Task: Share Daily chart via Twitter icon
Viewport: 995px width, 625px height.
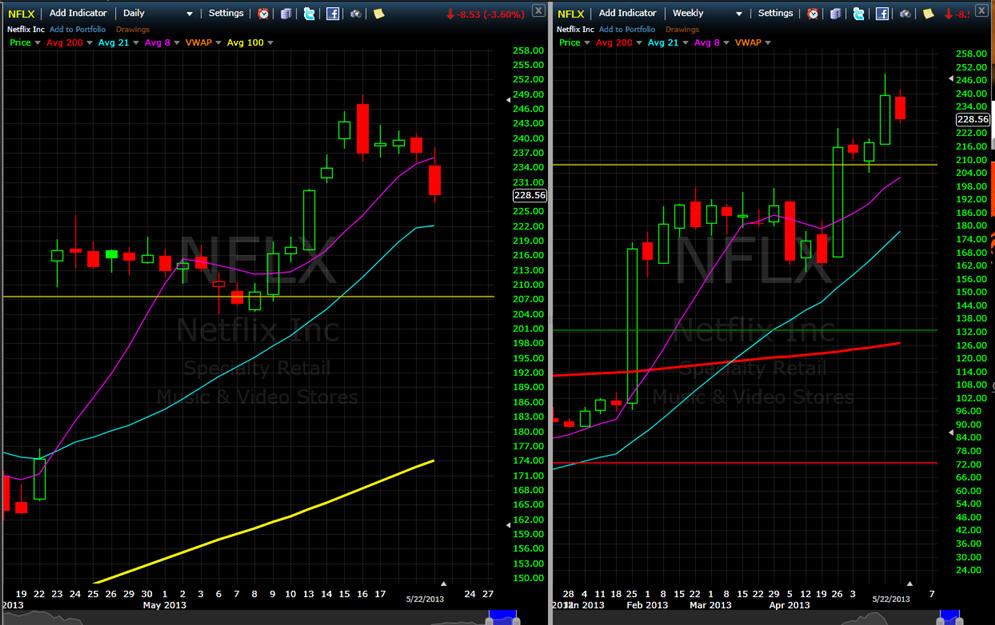Action: pyautogui.click(x=309, y=13)
